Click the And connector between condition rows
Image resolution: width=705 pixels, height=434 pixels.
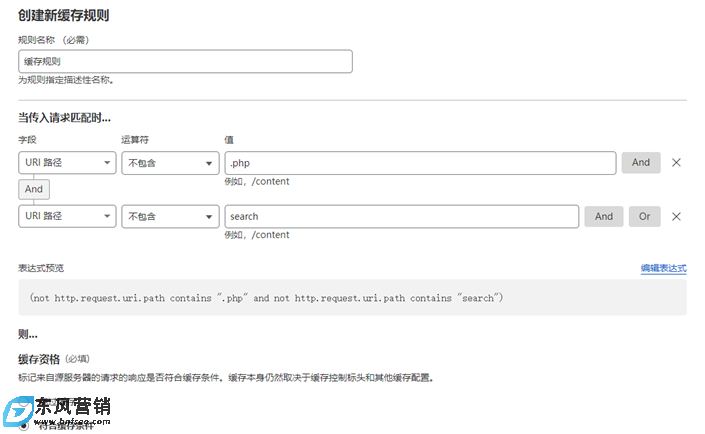[x=34, y=189]
